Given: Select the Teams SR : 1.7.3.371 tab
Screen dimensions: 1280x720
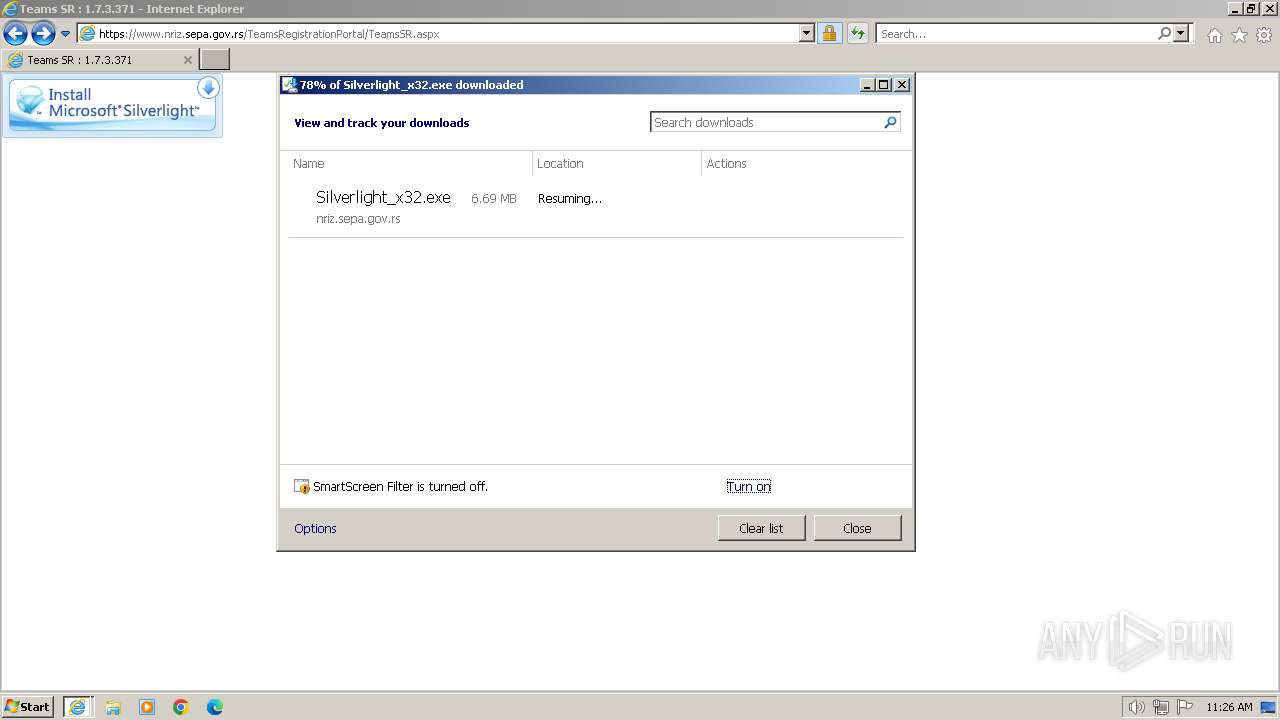Looking at the screenshot, I should click(99, 60).
